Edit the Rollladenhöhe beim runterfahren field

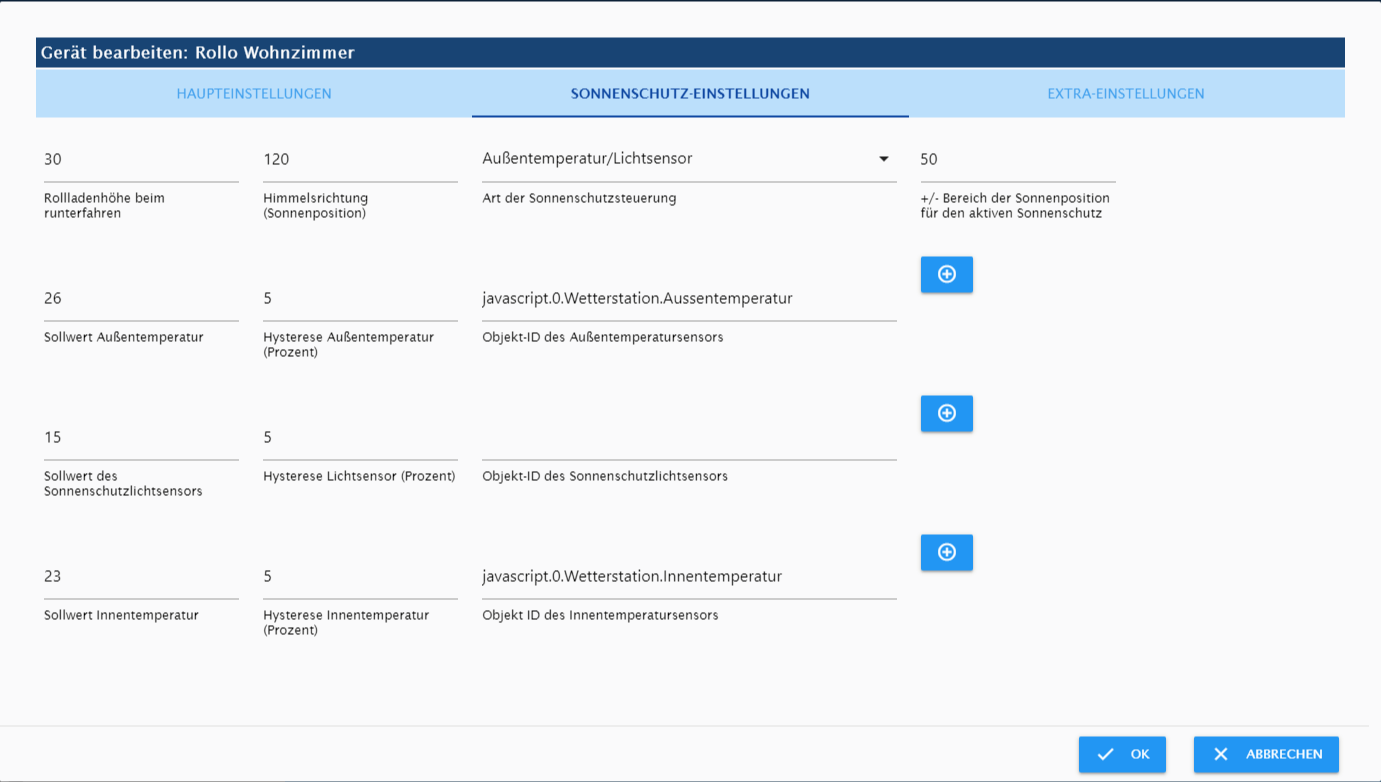pos(141,159)
